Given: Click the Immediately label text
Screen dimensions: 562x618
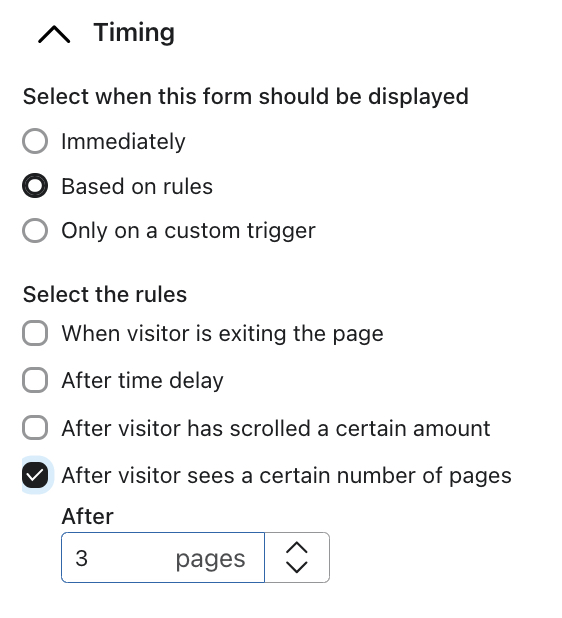Looking at the screenshot, I should point(123,141).
